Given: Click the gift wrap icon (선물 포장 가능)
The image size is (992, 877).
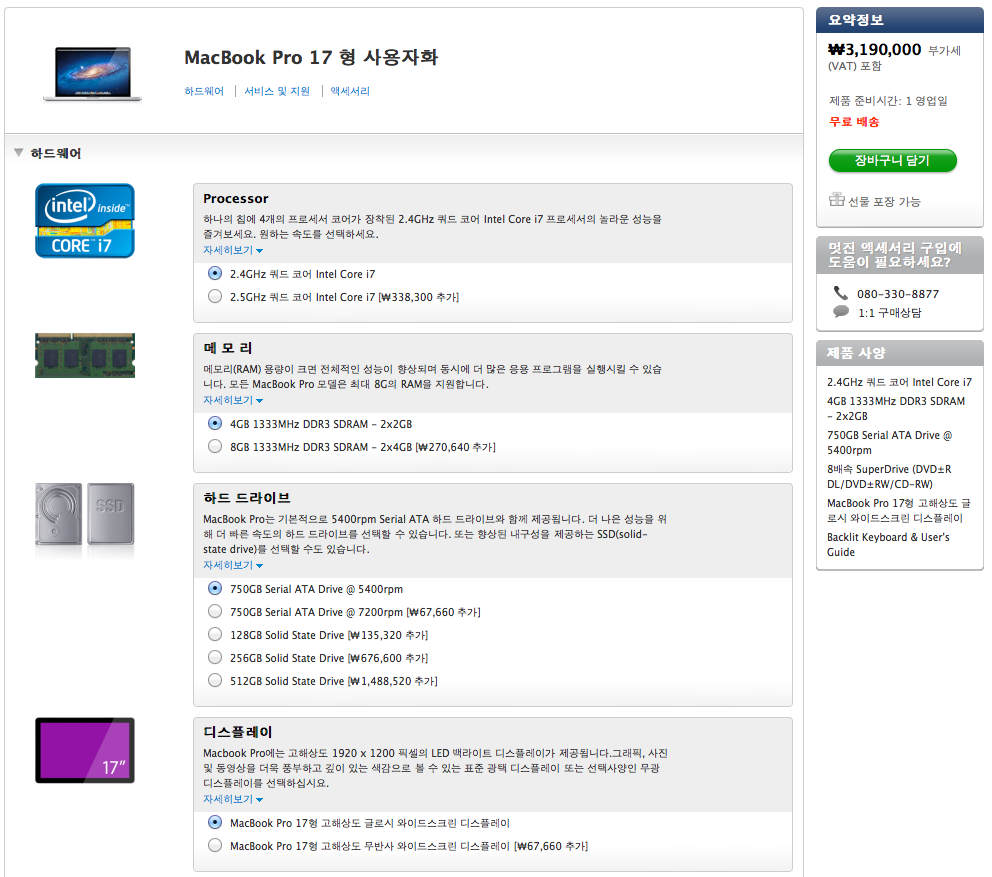Looking at the screenshot, I should [x=837, y=200].
